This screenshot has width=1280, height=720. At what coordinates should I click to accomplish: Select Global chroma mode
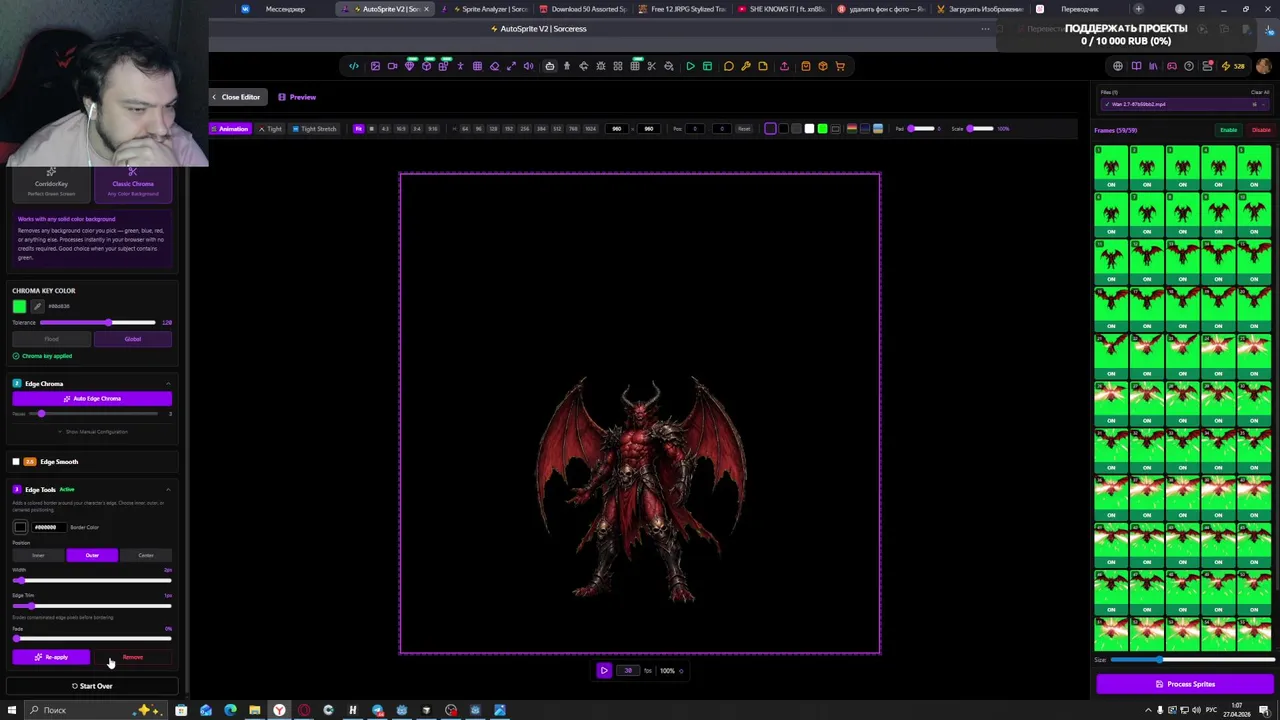[x=133, y=339]
